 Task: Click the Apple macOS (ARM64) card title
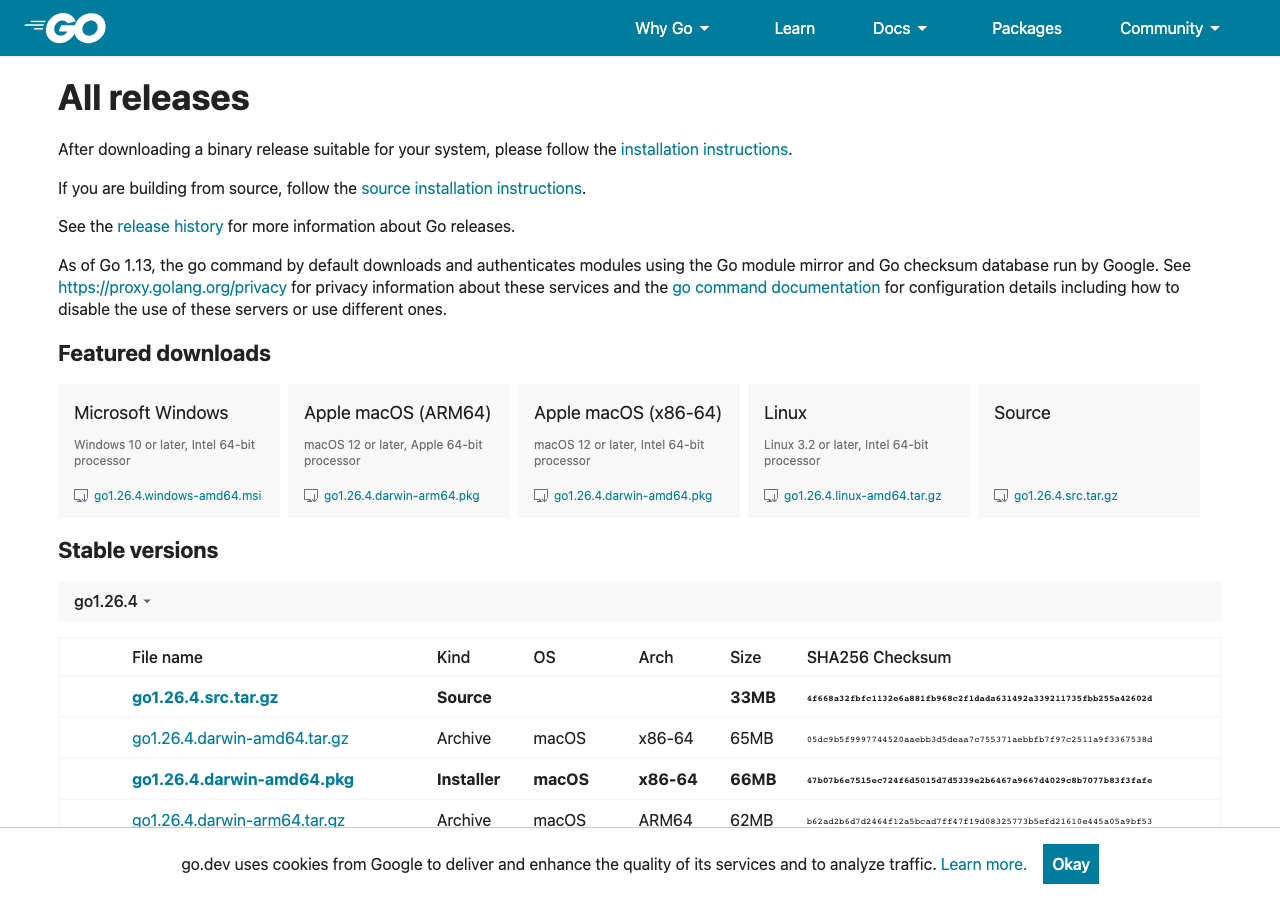click(x=398, y=413)
